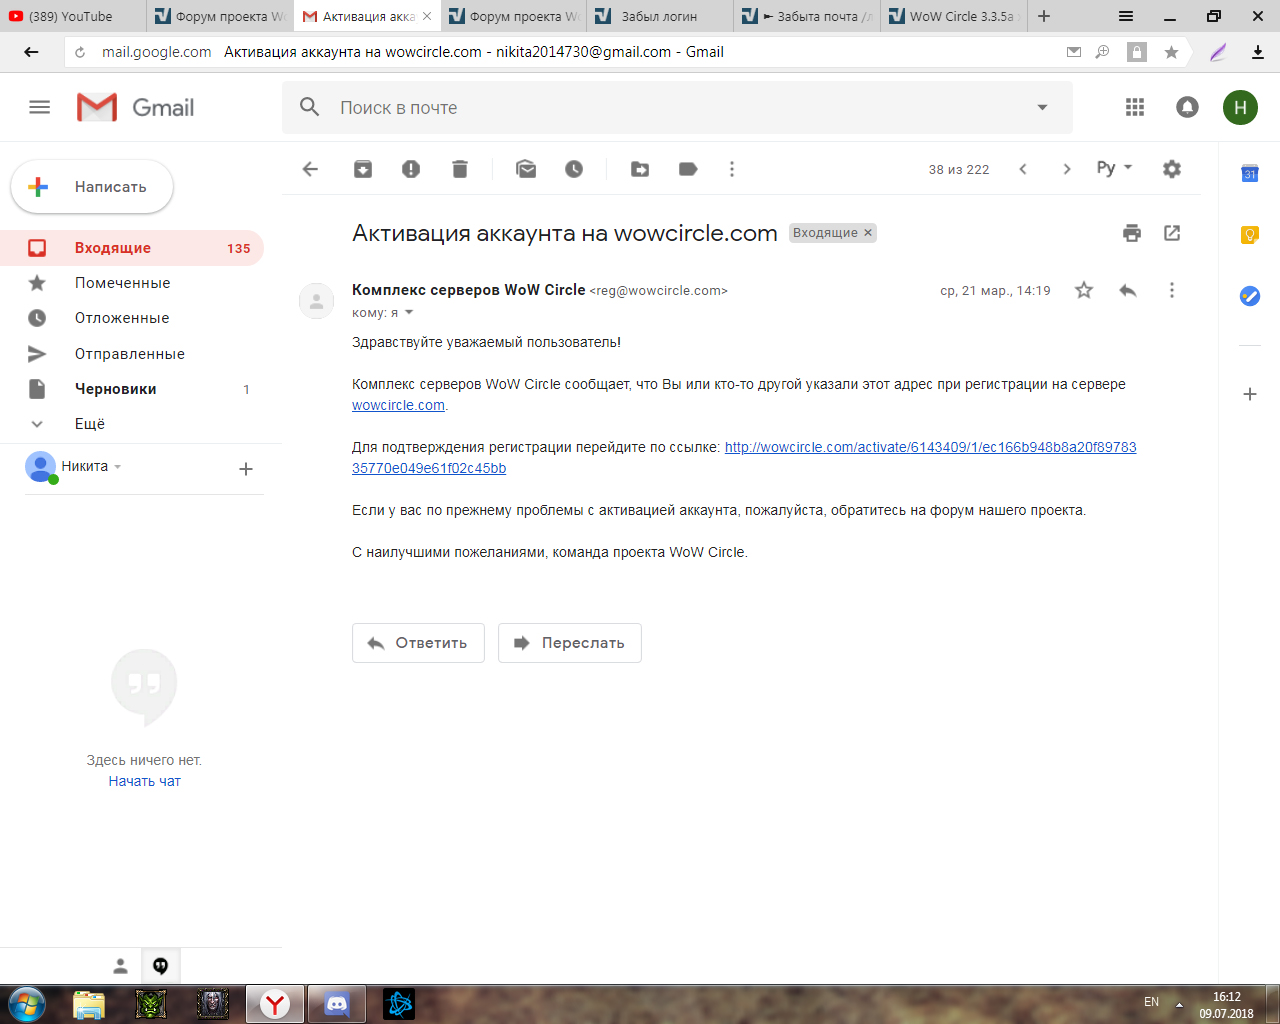Expand recipient details arrow next to кому: я
The image size is (1280, 1024).
(409, 313)
